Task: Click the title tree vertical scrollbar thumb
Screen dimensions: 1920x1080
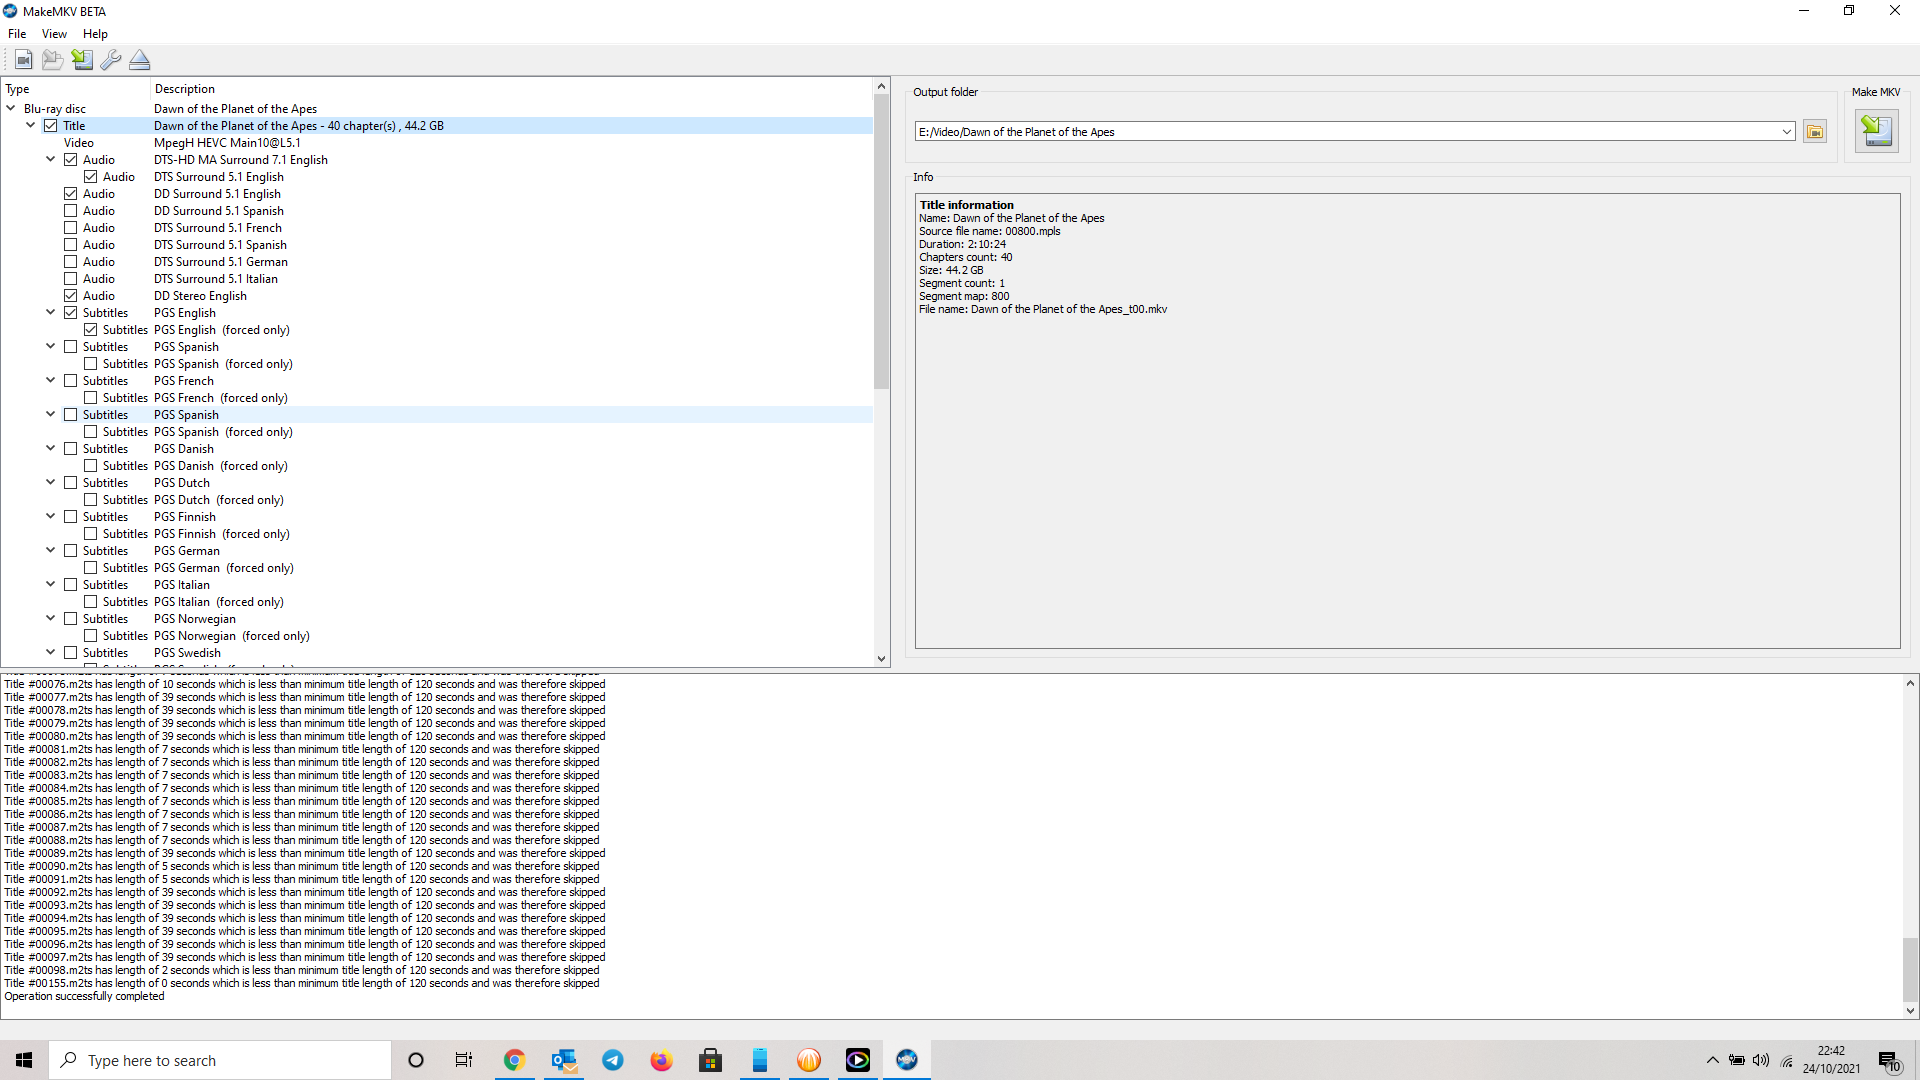Action: [881, 241]
